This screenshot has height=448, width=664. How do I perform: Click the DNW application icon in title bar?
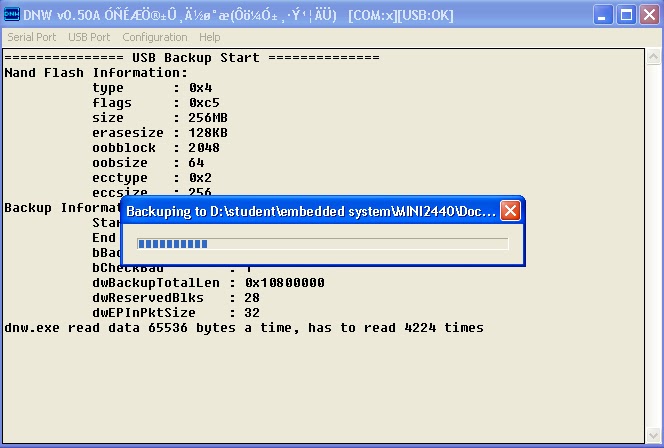click(x=11, y=14)
